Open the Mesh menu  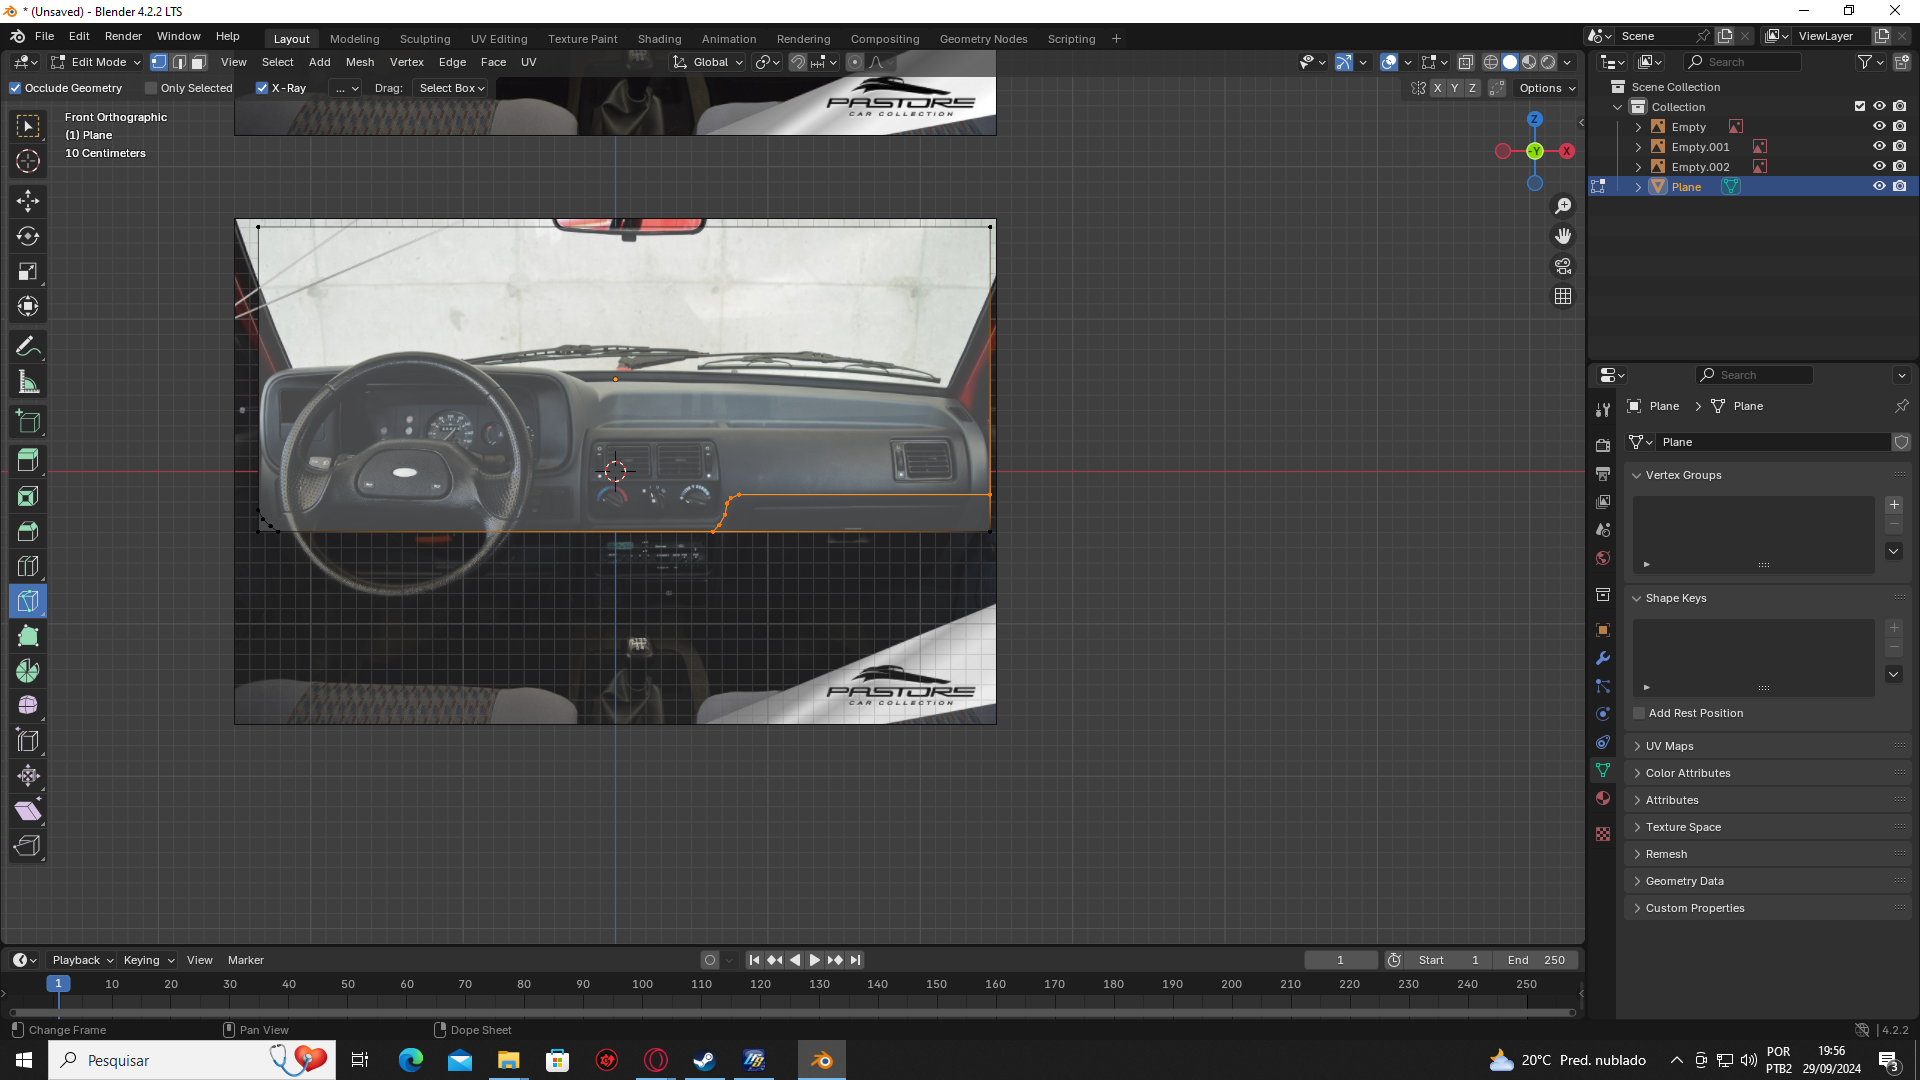pos(360,62)
